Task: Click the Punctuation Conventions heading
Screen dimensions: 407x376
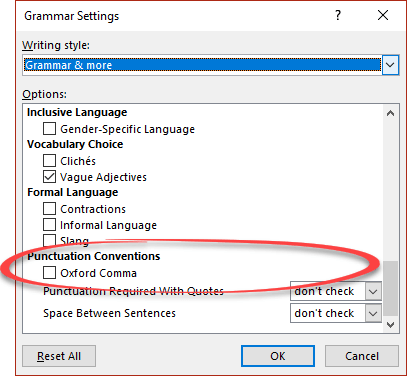Action: point(94,256)
